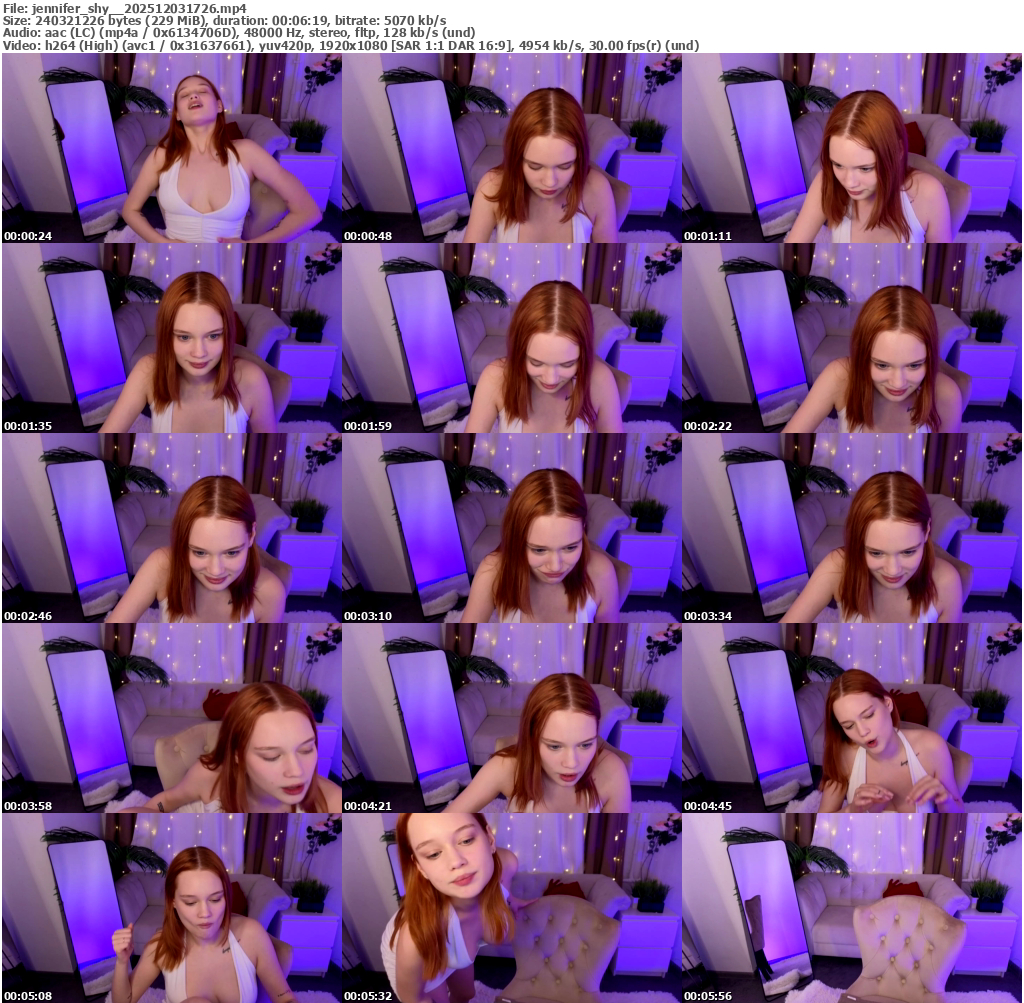Open the thumbnail stamped 00:00:24
Viewport: 1024px width, 1003px height.
tap(171, 148)
